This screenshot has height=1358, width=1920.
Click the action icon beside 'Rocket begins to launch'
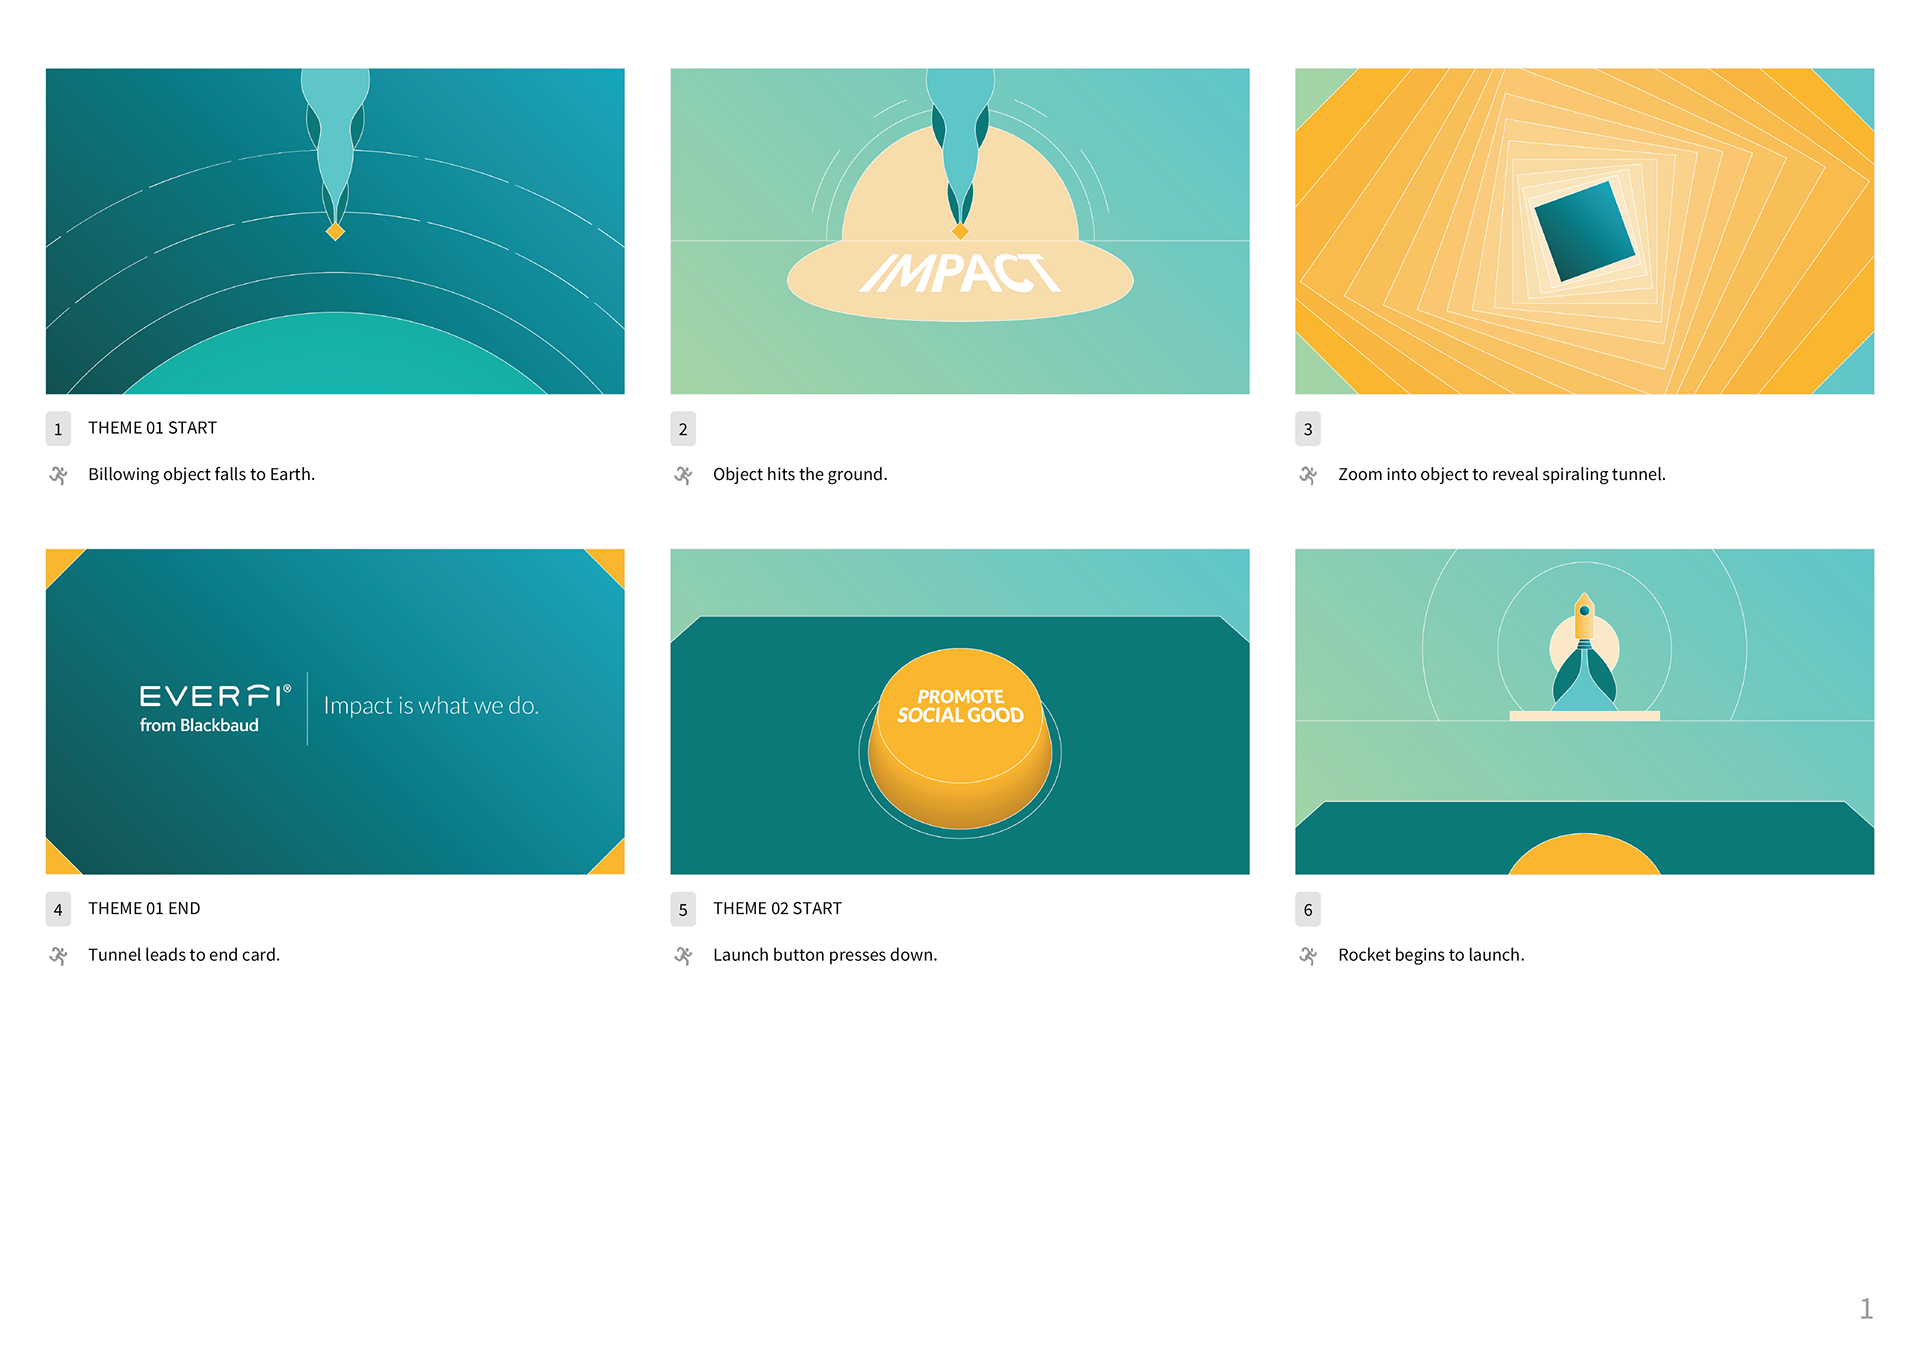pos(1308,956)
